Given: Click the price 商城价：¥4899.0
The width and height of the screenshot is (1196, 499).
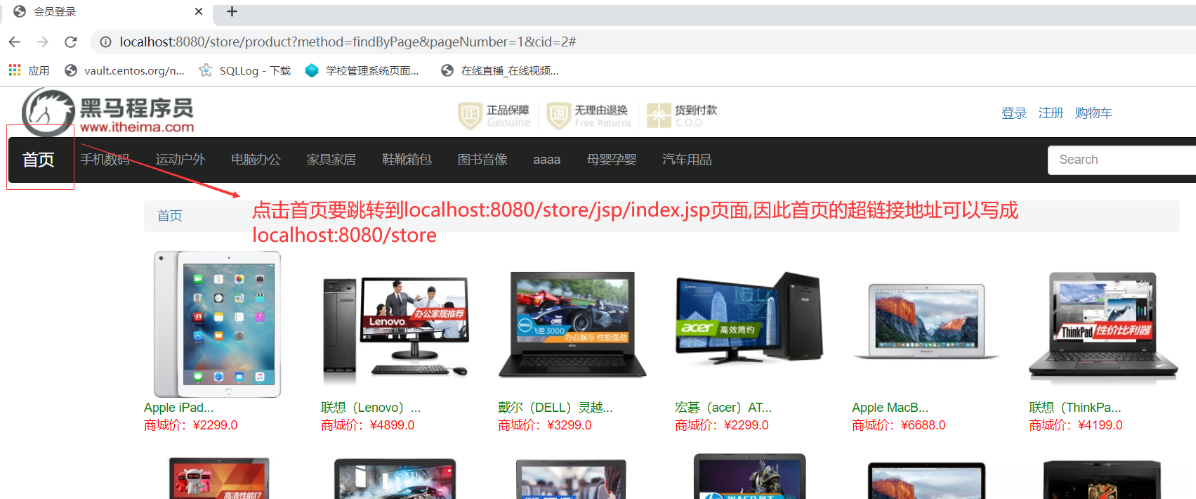Looking at the screenshot, I should [368, 425].
